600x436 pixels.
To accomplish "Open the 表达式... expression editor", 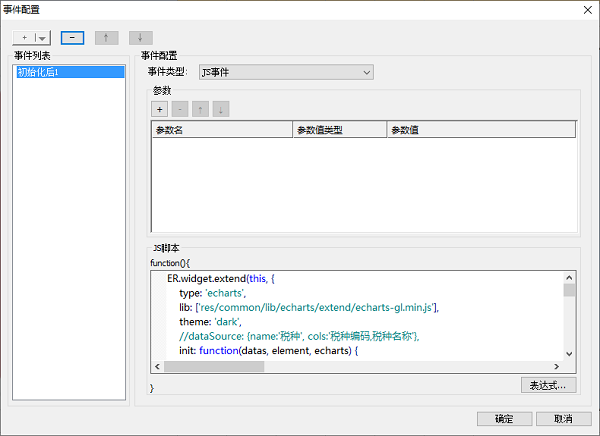I will click(549, 385).
